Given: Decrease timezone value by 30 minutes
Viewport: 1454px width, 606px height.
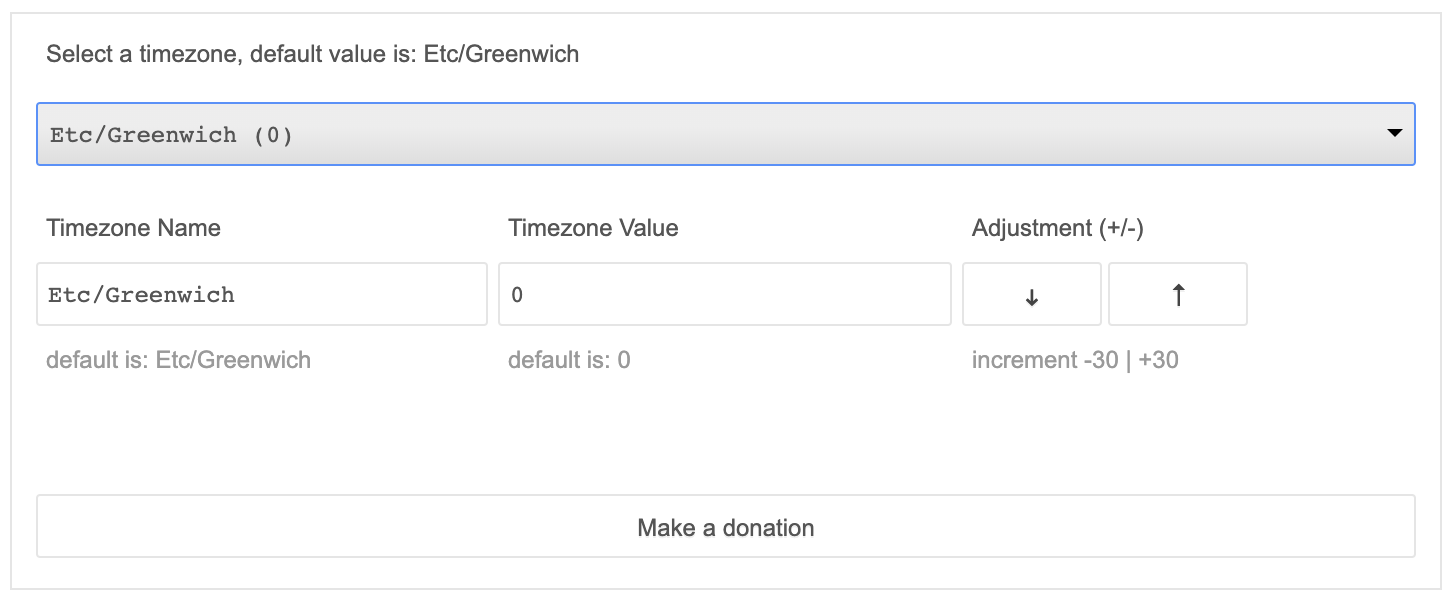Looking at the screenshot, I should 1031,293.
